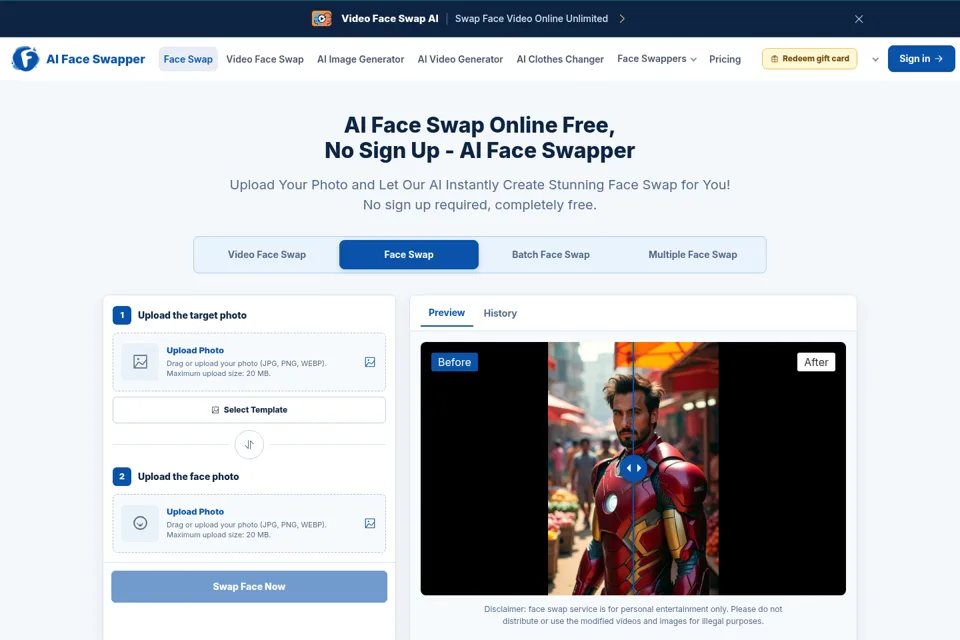Click the target photo upload image icon
The image size is (960, 640).
pos(140,362)
